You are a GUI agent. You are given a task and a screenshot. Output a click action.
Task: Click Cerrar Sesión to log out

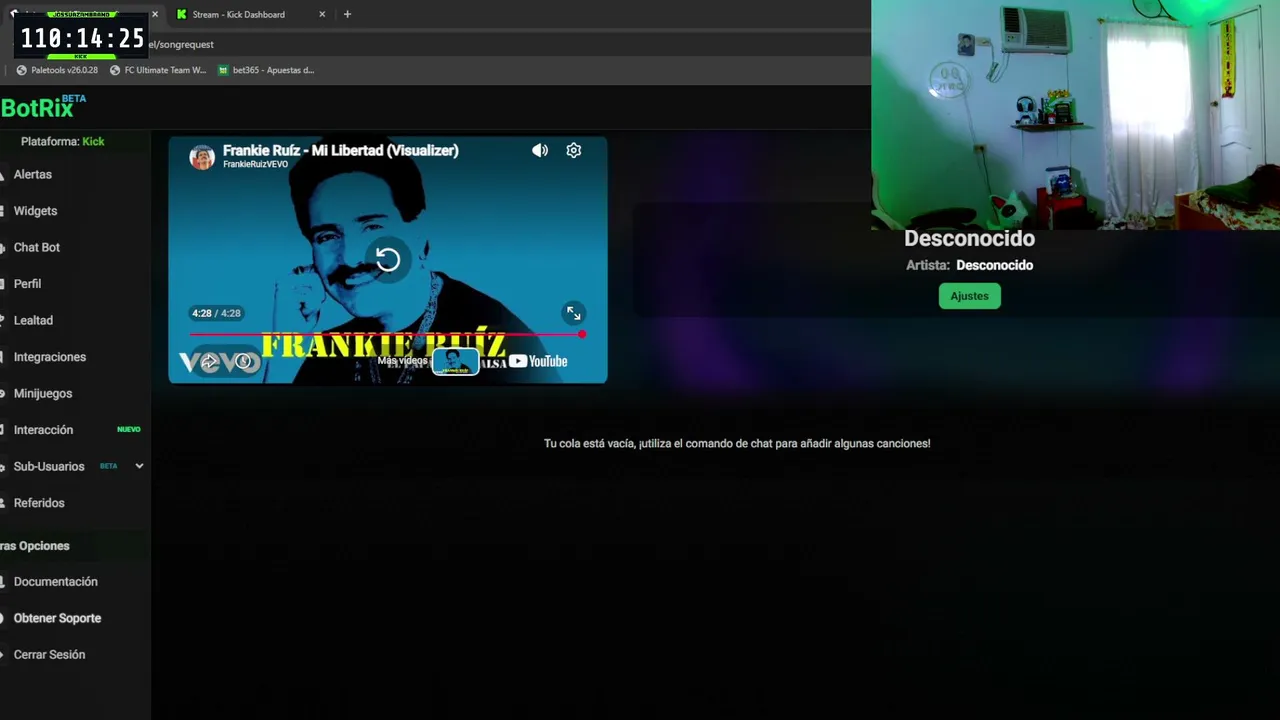[49, 654]
